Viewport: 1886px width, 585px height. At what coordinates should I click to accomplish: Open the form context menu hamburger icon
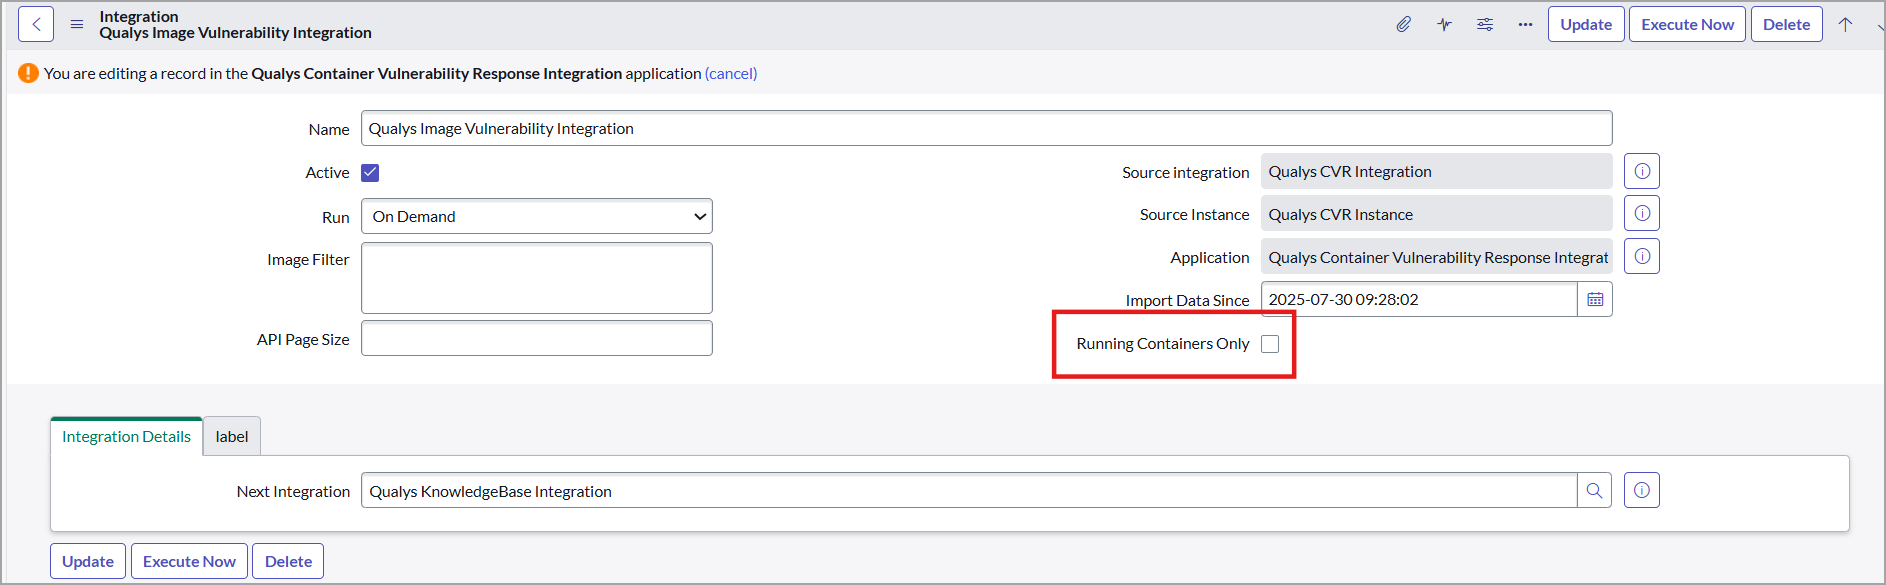[77, 24]
